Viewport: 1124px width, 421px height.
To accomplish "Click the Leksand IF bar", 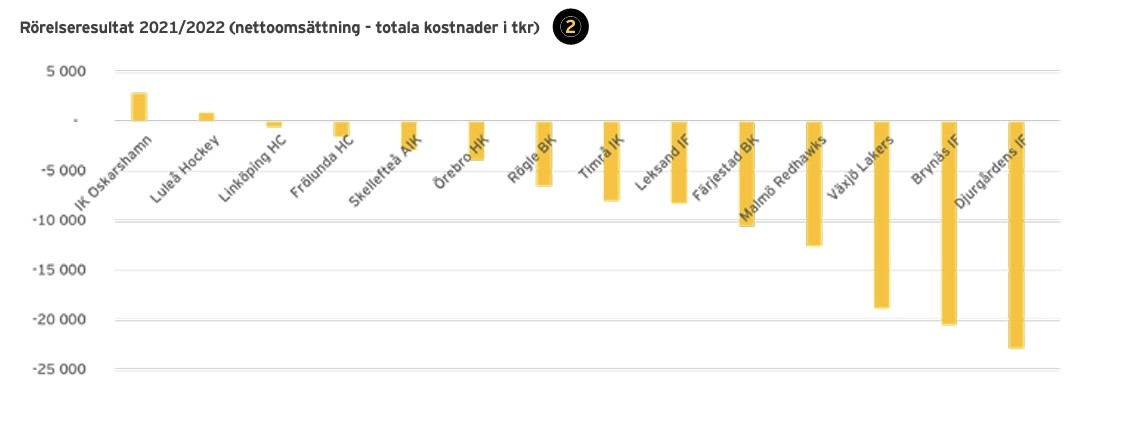I will click(x=679, y=162).
